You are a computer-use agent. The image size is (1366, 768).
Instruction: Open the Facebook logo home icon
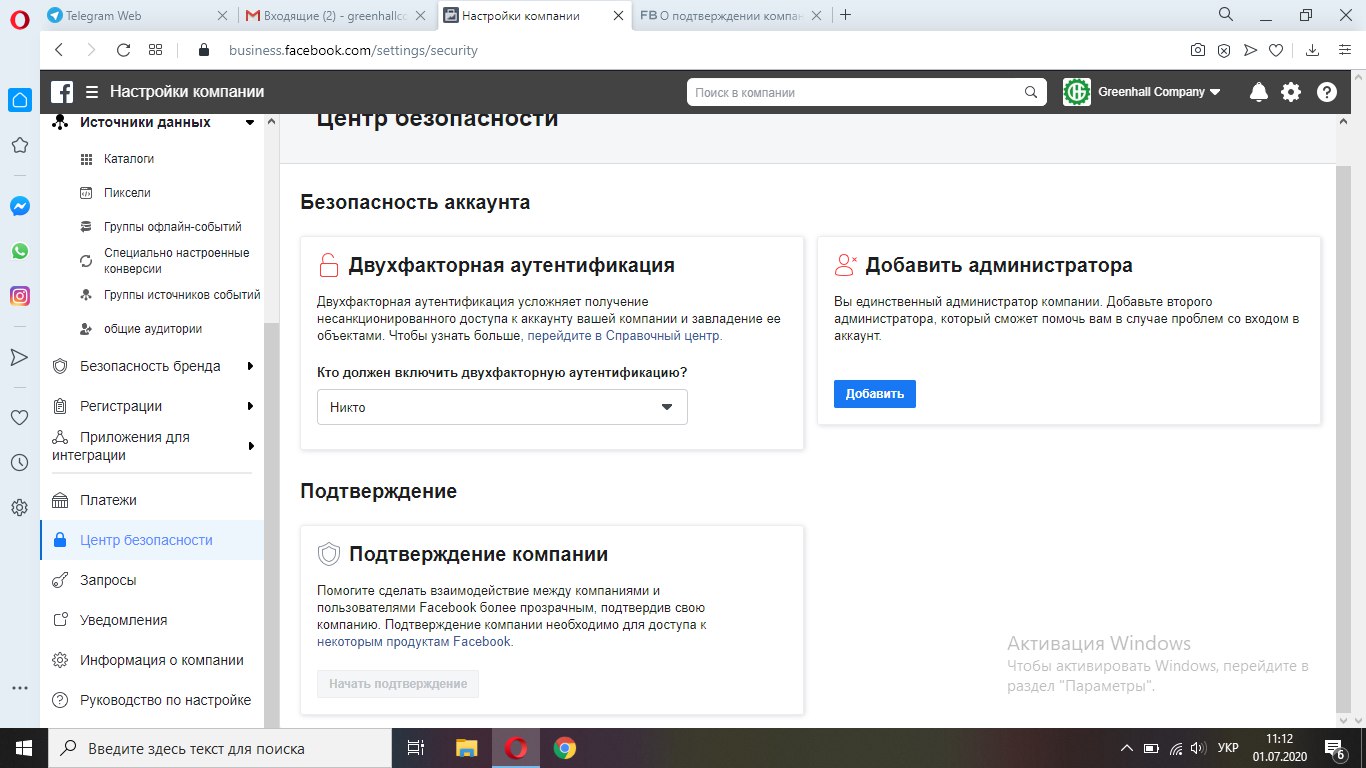coord(62,92)
